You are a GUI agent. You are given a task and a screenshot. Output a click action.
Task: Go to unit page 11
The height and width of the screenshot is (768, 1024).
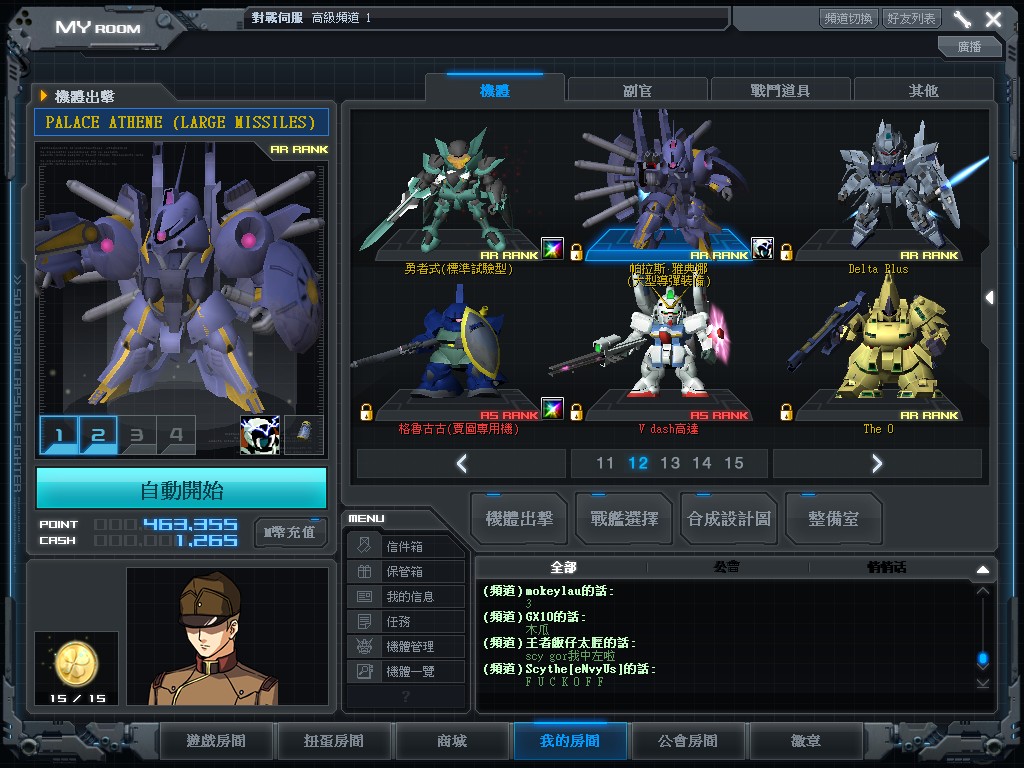click(x=605, y=463)
